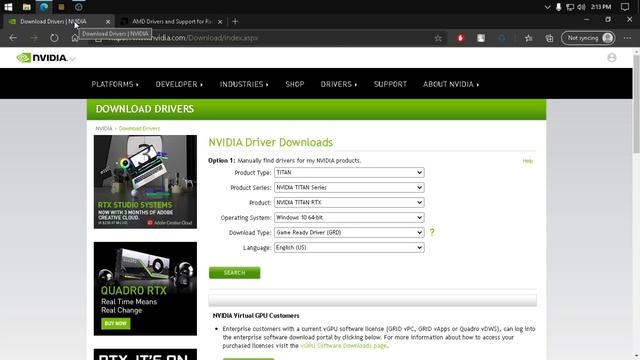Open the Operating System dropdown
This screenshot has width=640, height=360.
[x=349, y=218]
